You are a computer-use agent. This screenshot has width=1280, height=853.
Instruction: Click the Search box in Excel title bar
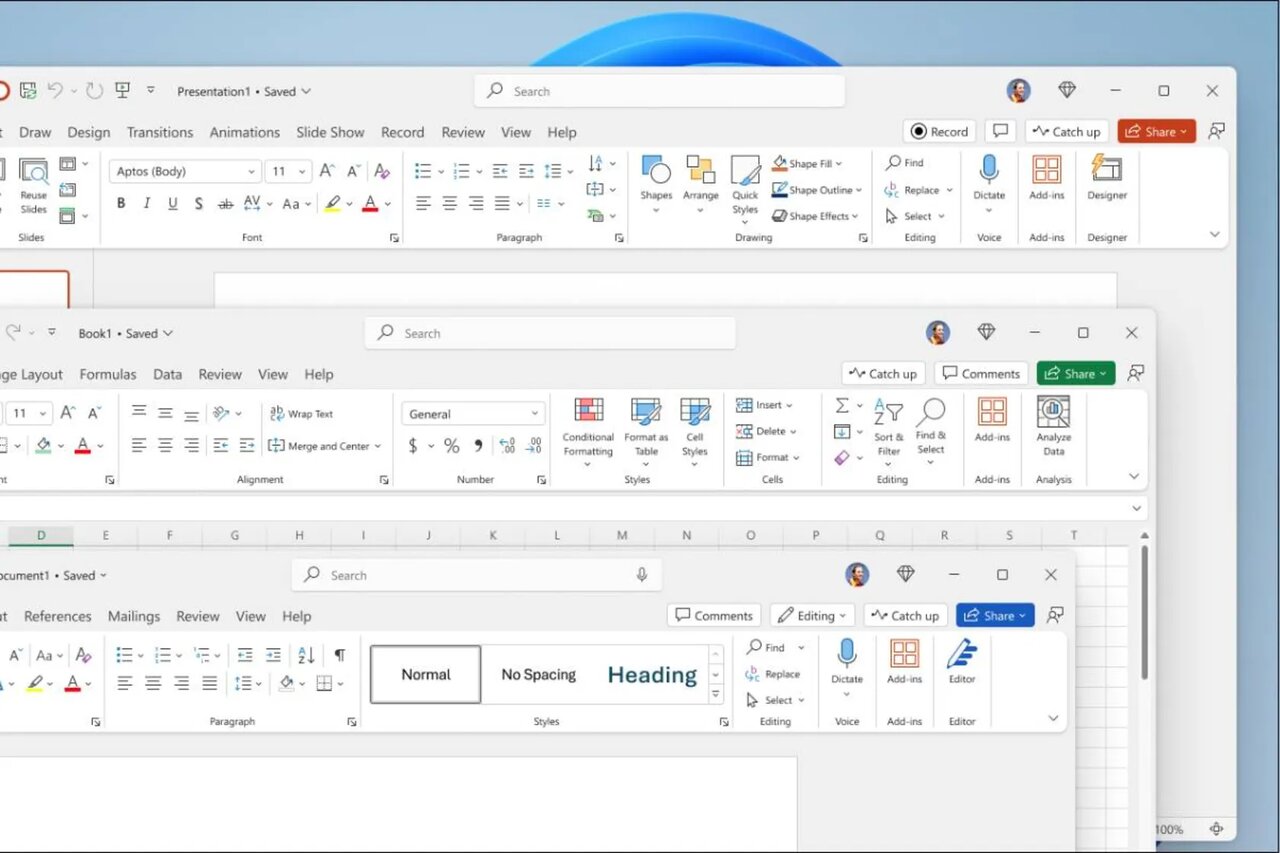pos(550,333)
